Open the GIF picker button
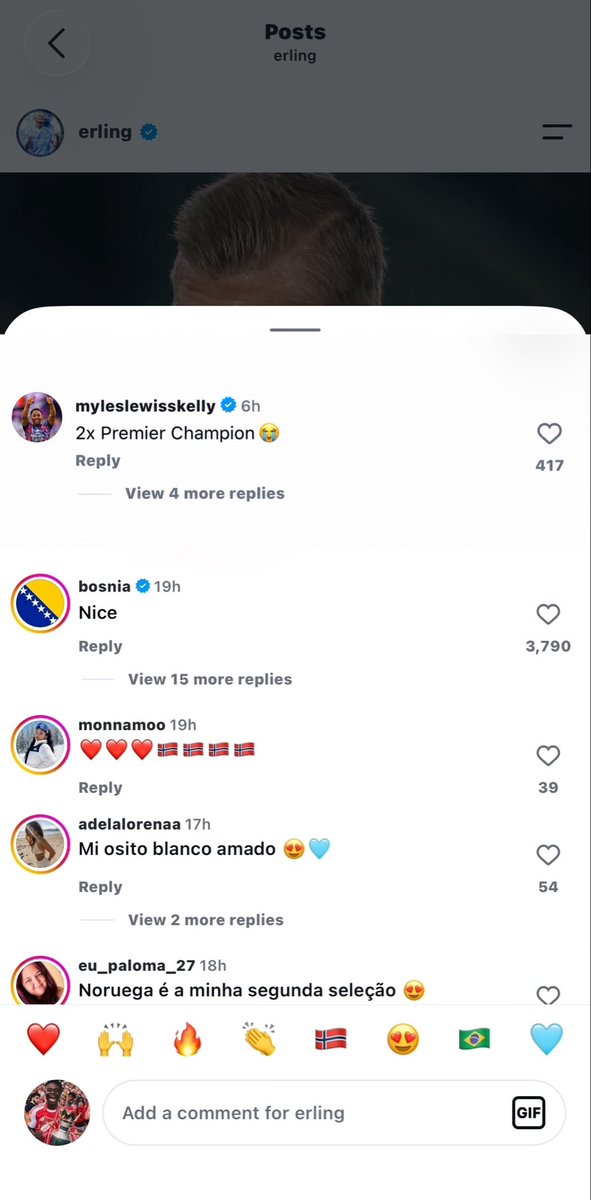 coord(529,1112)
